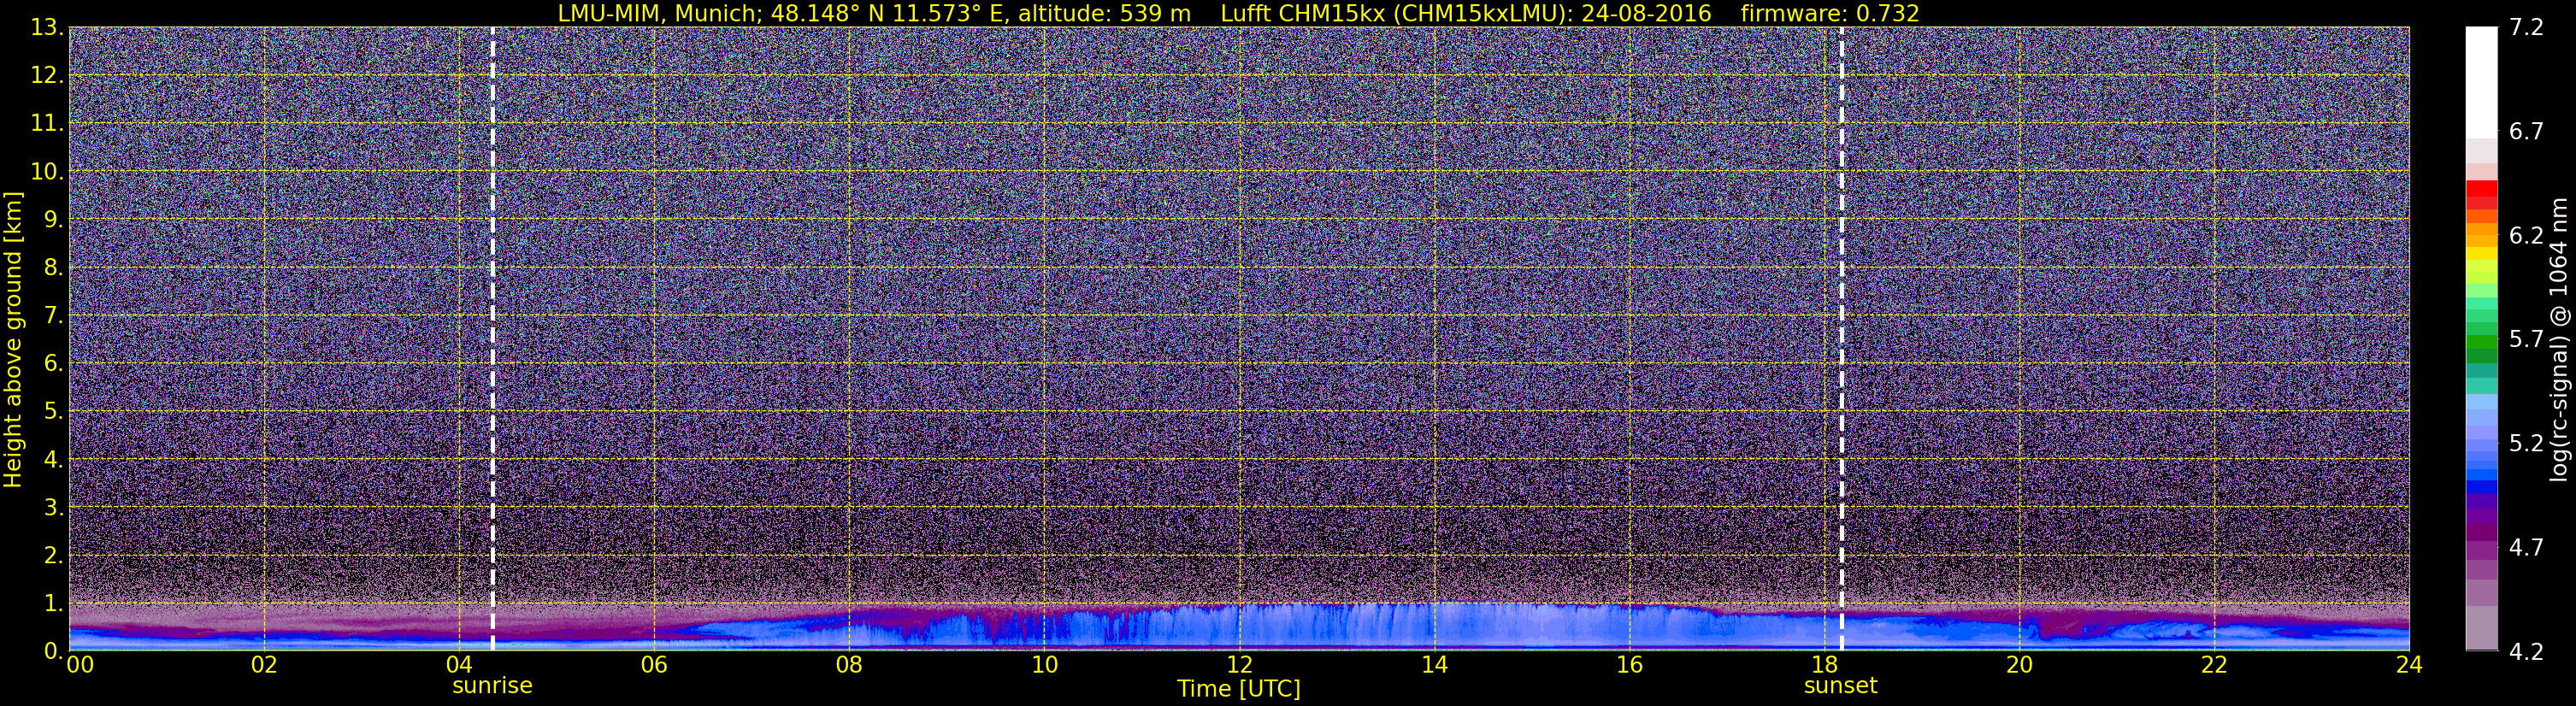Click the colorbar tick value 5.7
Image resolution: width=2576 pixels, height=706 pixels.
pyautogui.click(x=2527, y=339)
